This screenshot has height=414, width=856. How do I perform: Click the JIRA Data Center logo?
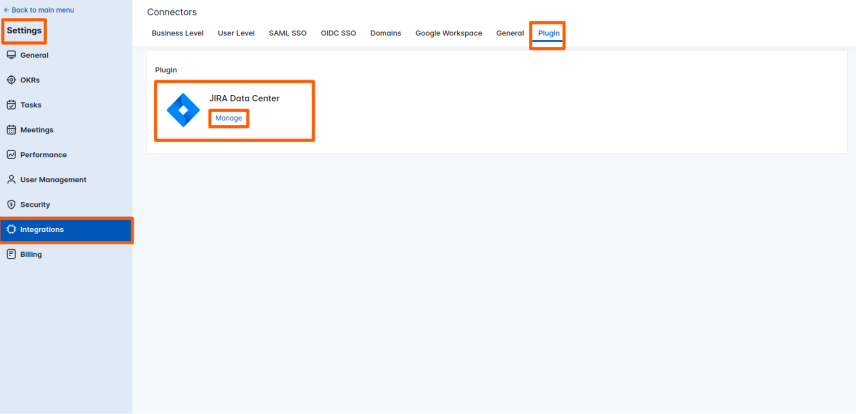183,110
